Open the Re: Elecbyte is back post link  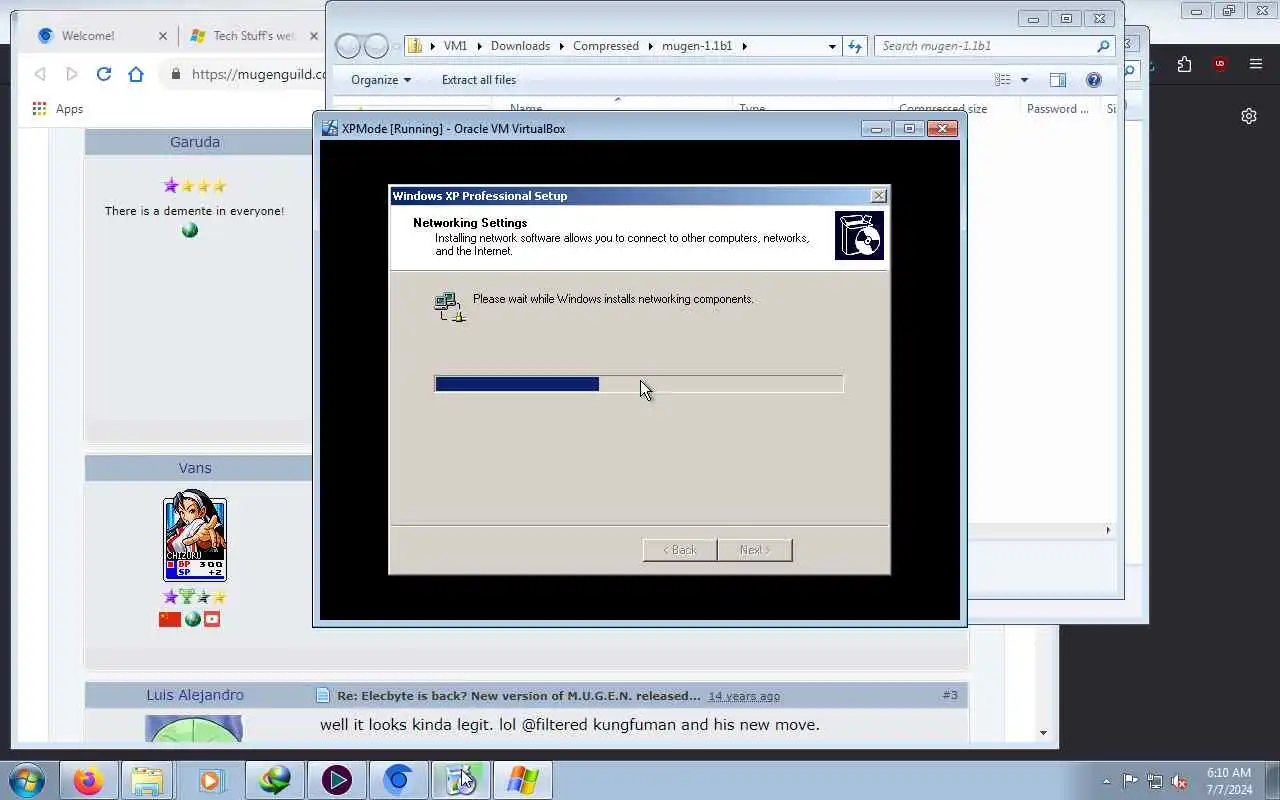(518, 696)
